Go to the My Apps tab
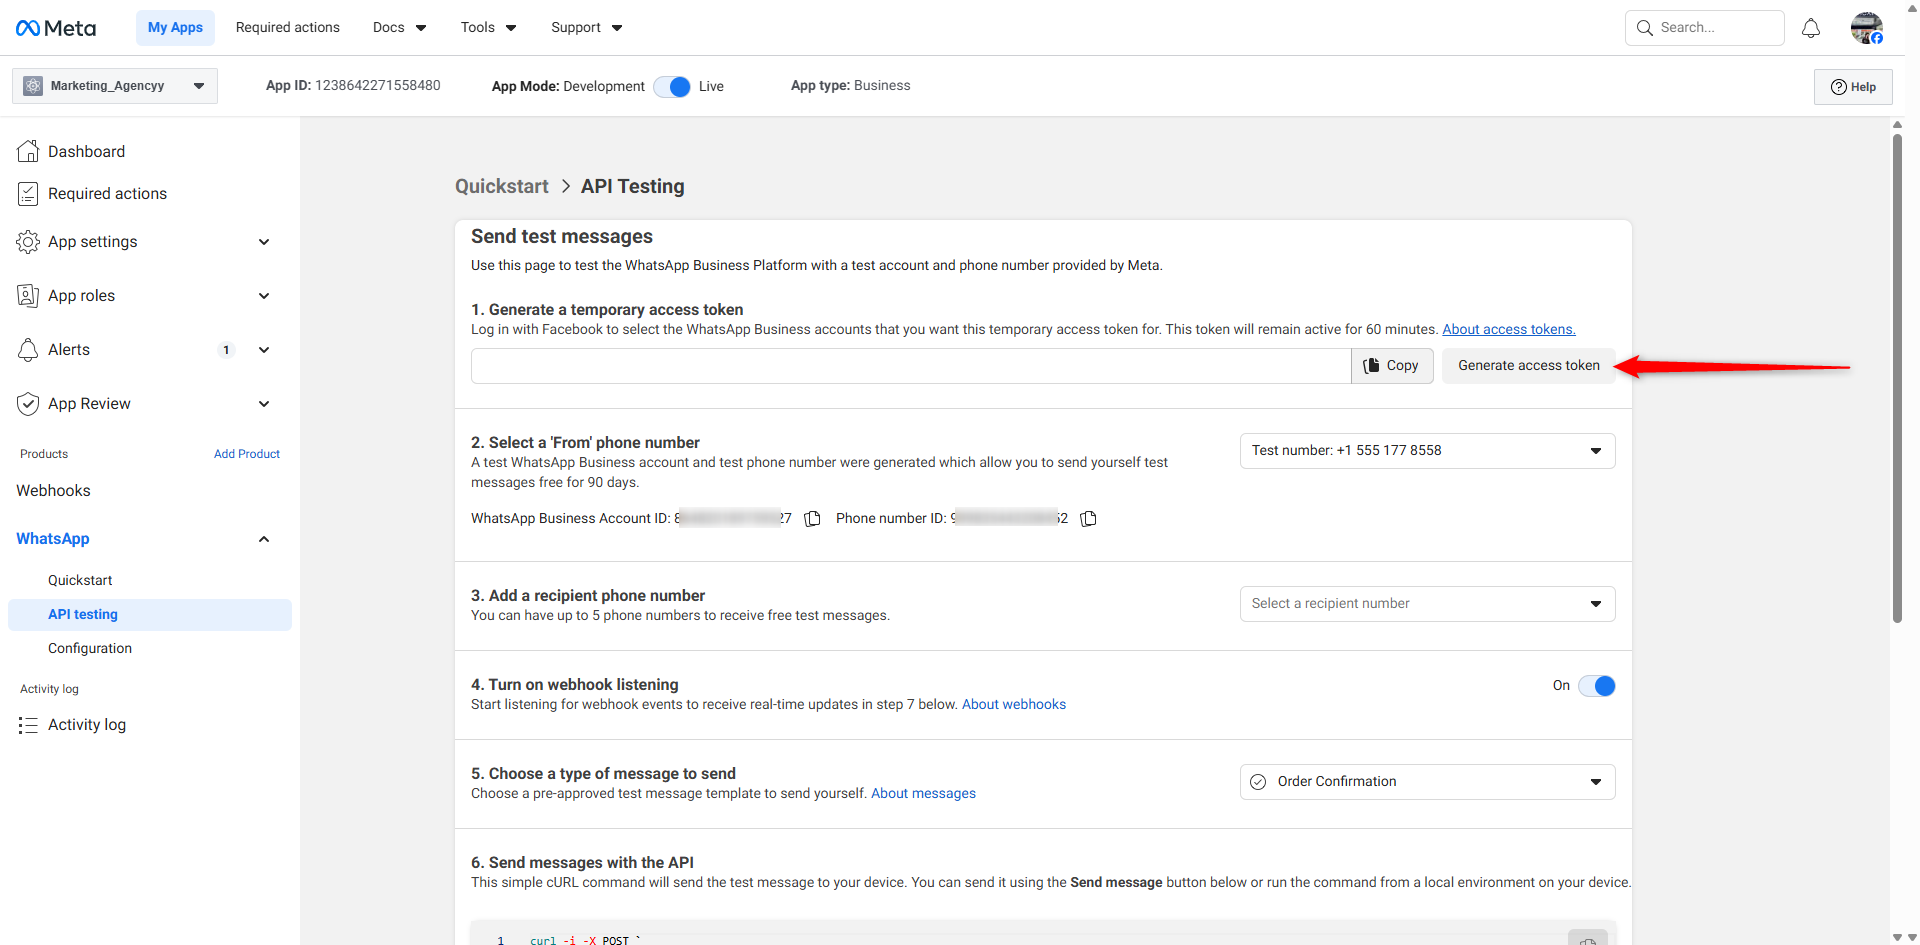 [x=175, y=28]
